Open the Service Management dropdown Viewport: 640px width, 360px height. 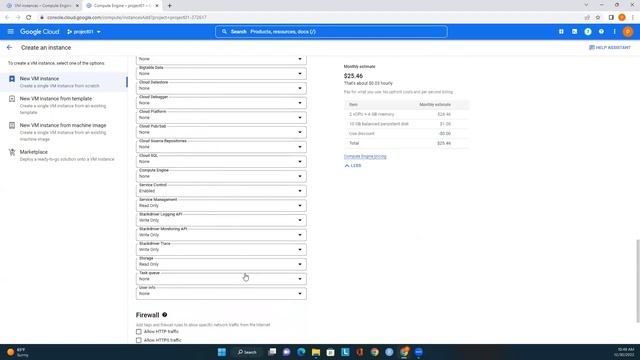pyautogui.click(x=221, y=206)
